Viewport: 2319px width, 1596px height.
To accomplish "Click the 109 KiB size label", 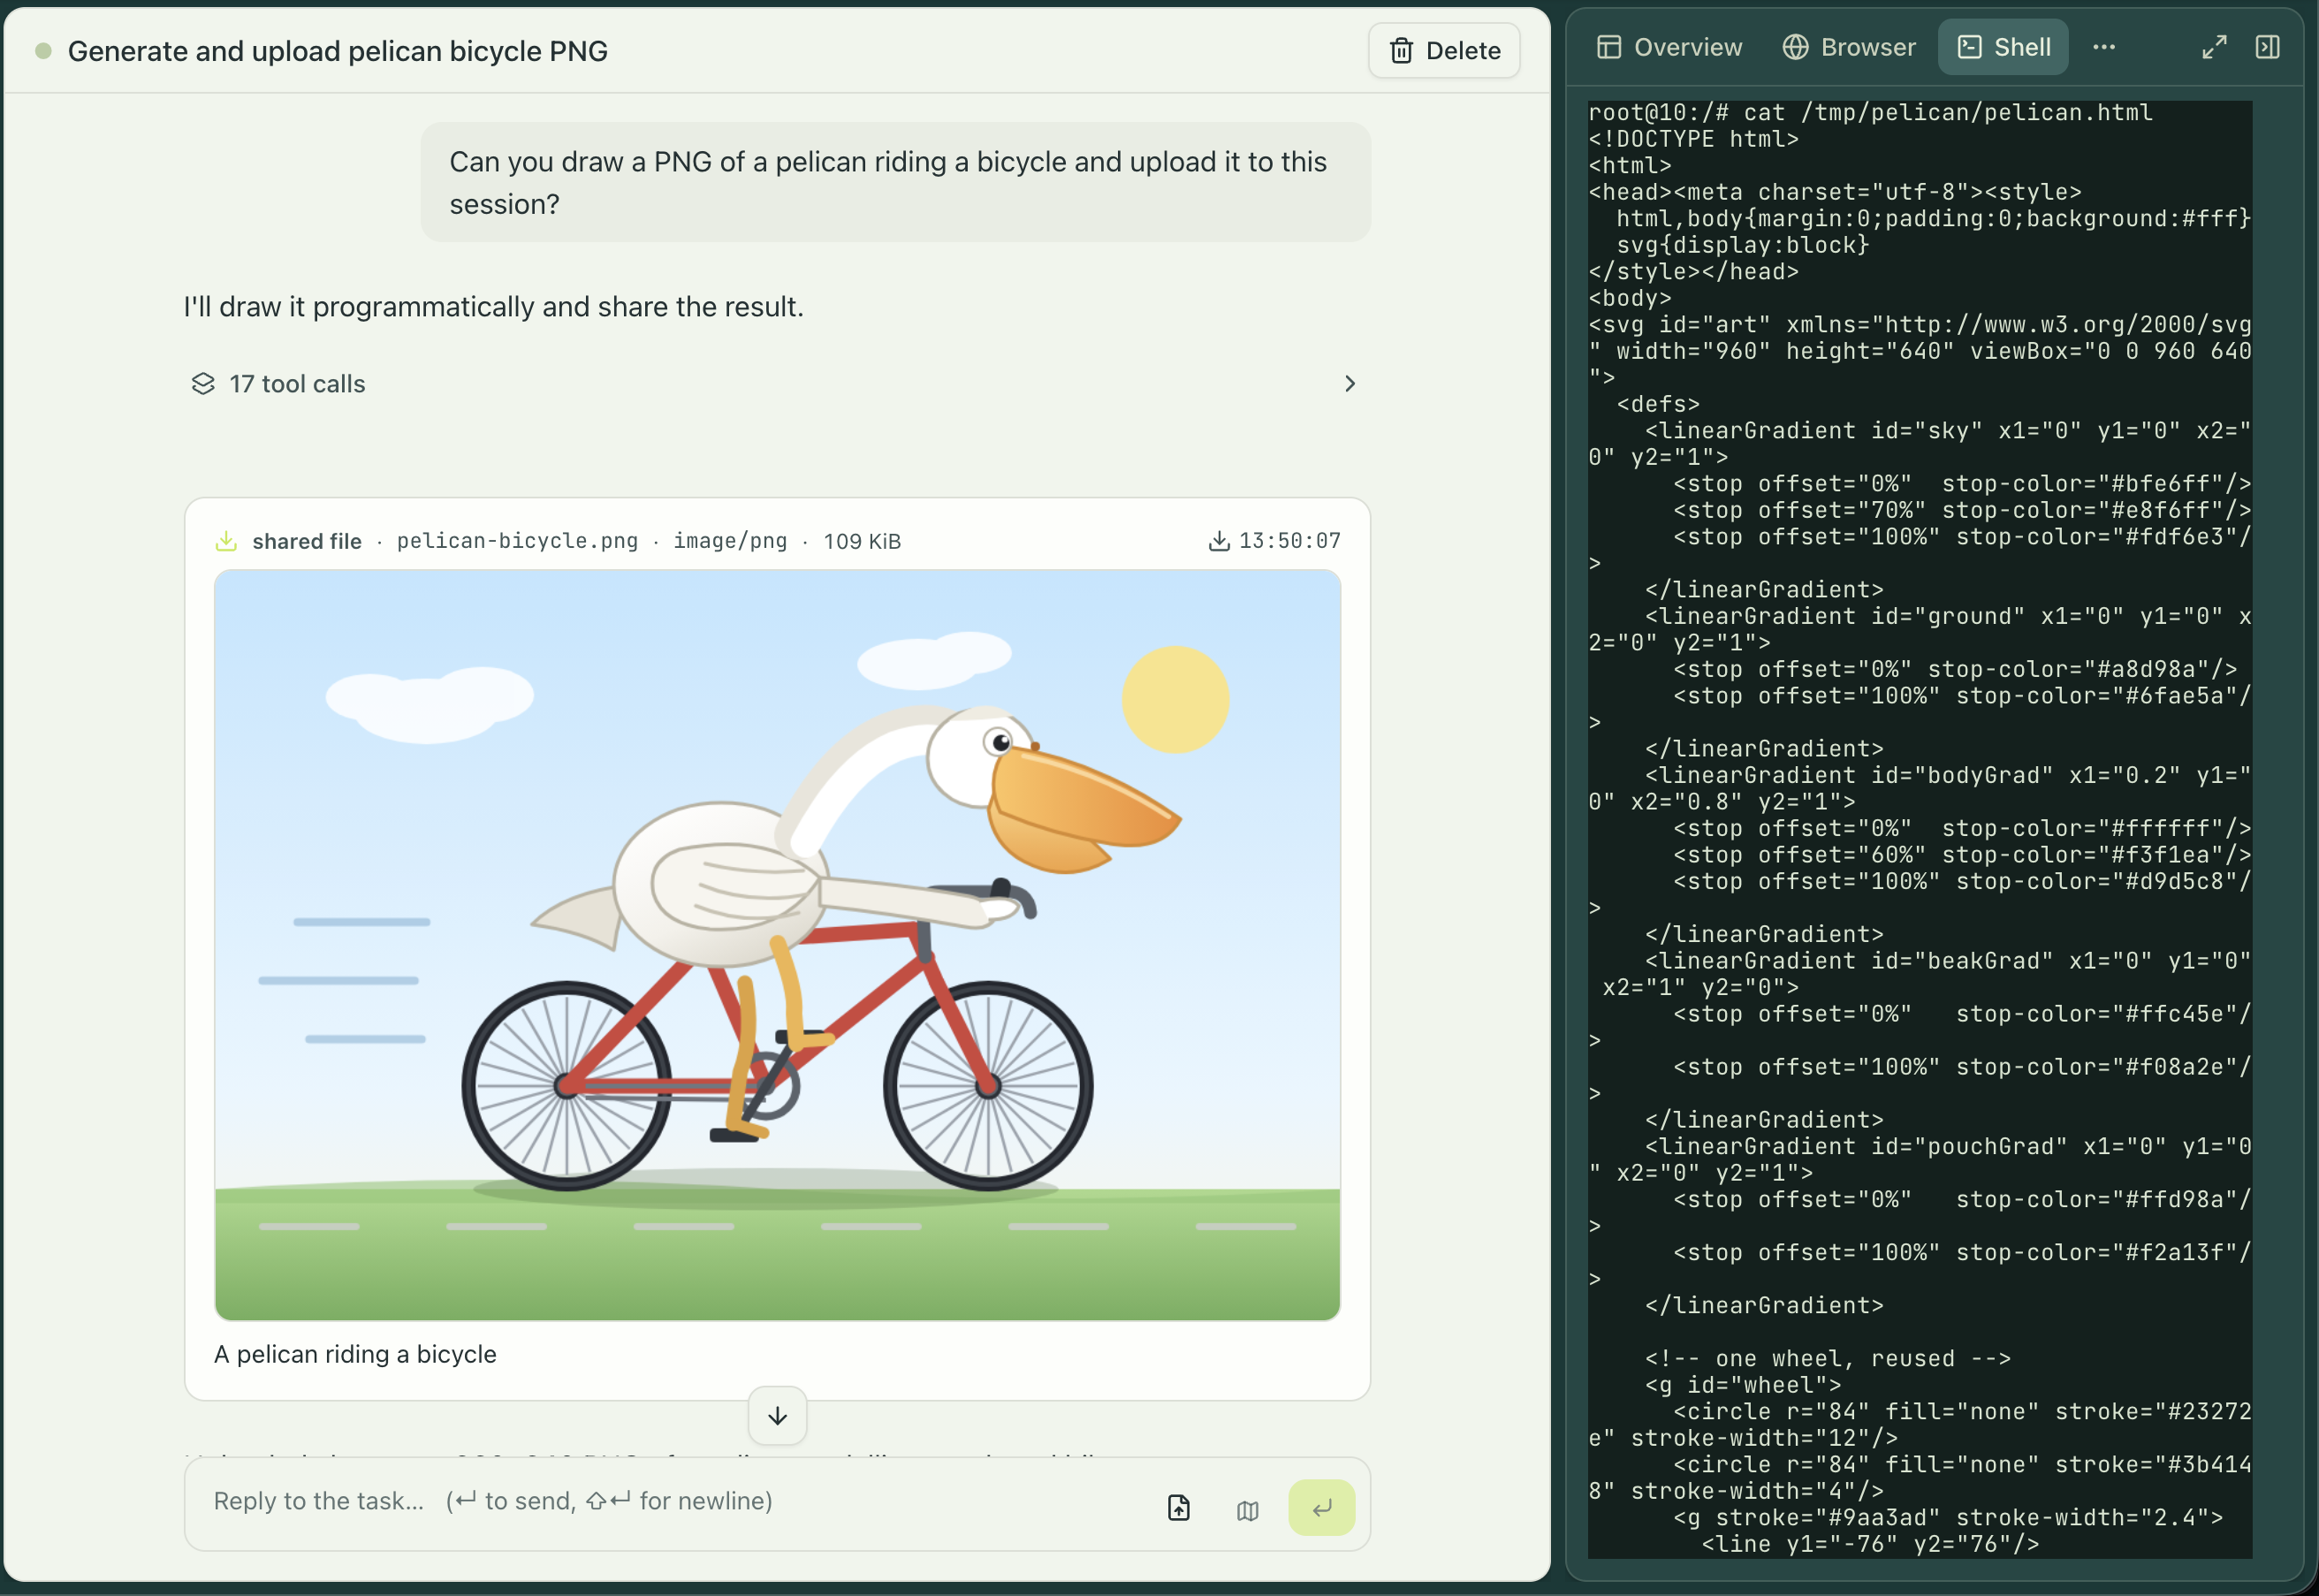I will [x=862, y=541].
